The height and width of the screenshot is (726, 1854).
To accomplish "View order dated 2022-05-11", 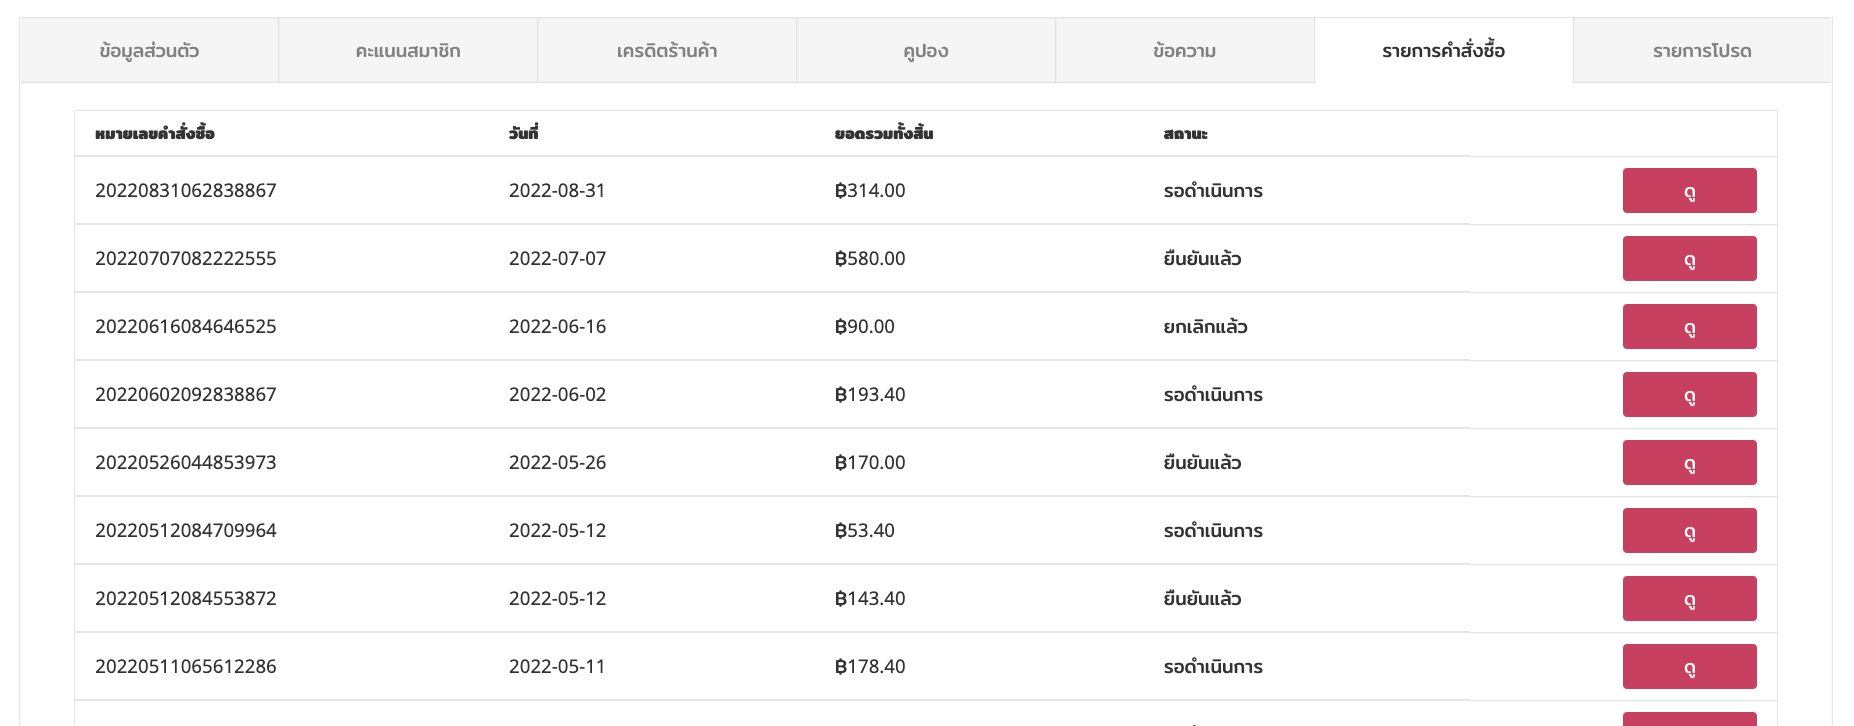I will pyautogui.click(x=1689, y=666).
